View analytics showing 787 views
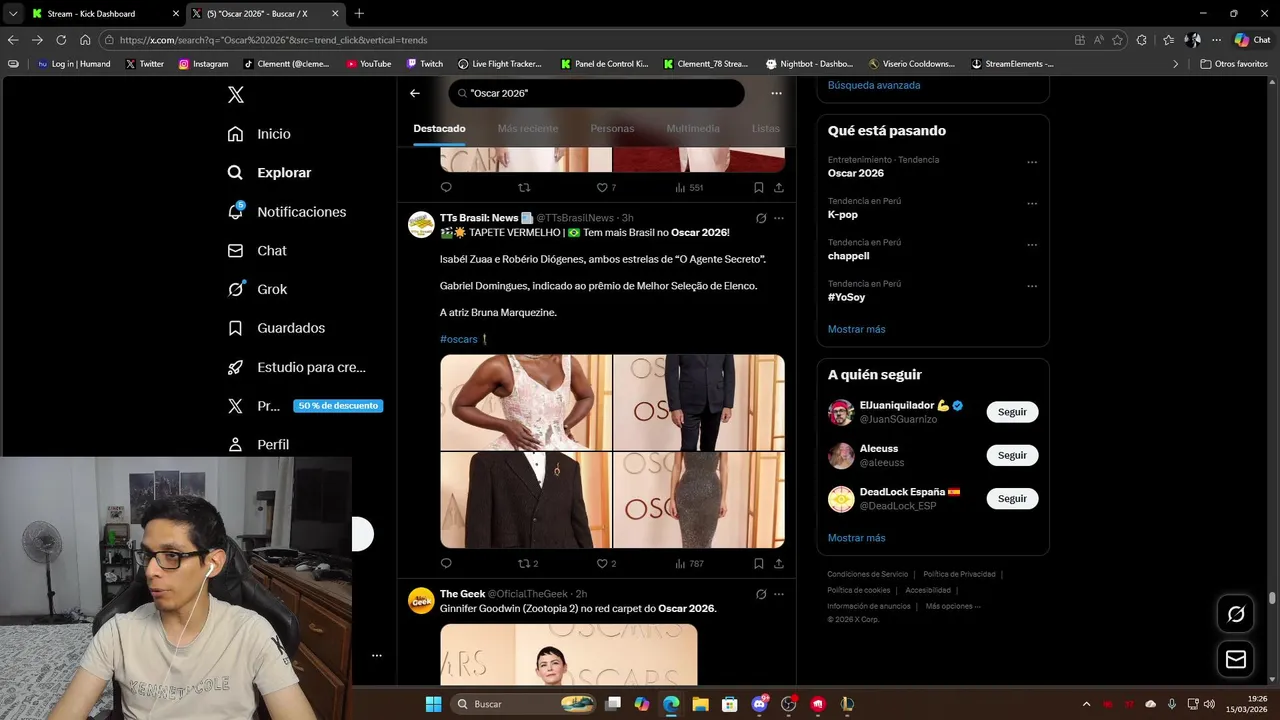 pyautogui.click(x=689, y=564)
